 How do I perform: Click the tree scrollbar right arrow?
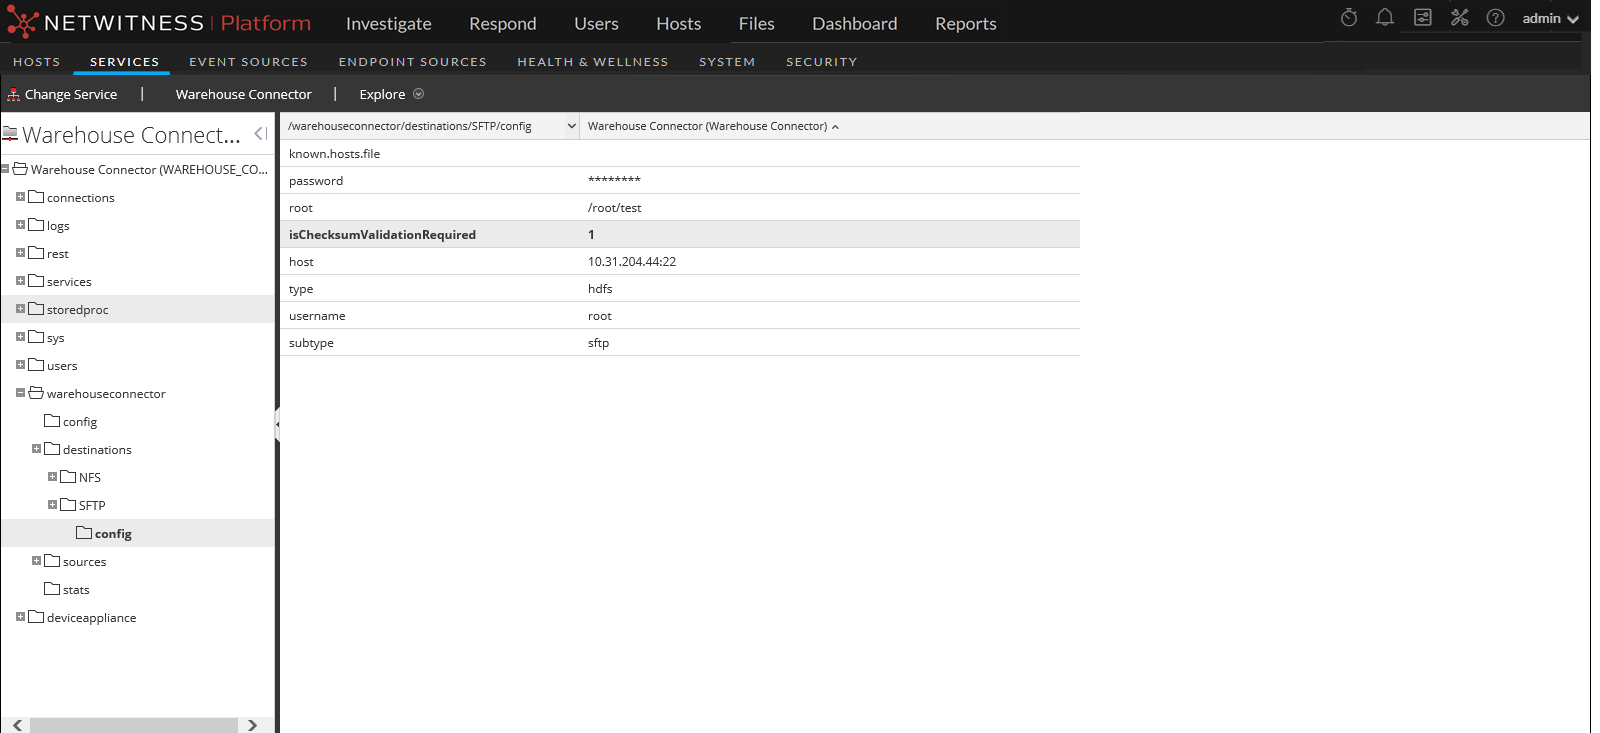click(x=252, y=725)
